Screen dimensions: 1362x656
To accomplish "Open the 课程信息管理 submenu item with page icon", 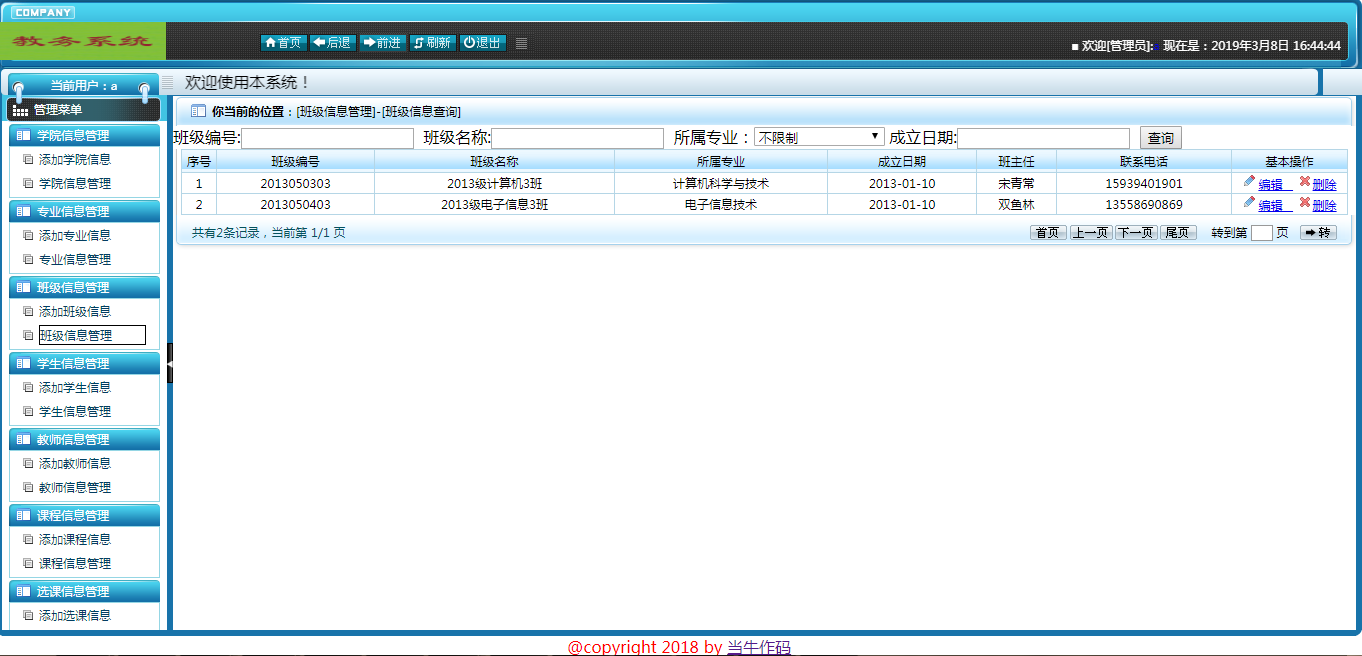I will click(75, 563).
